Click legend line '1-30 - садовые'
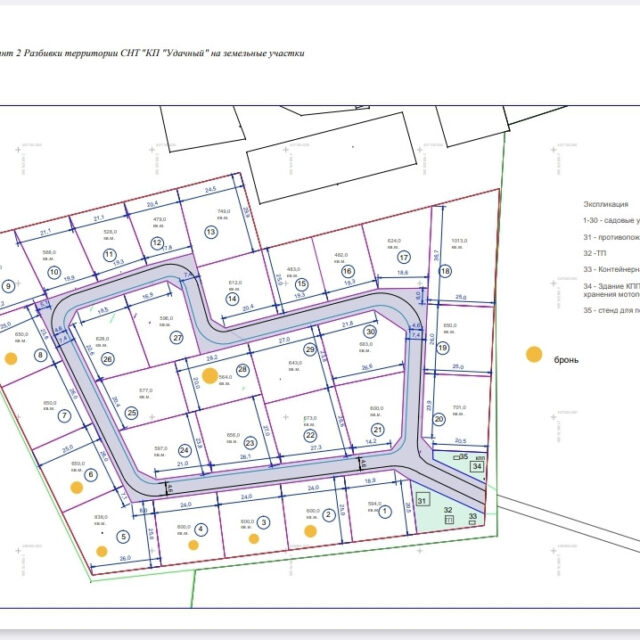Screen dimensions: 640x640 (x=611, y=220)
